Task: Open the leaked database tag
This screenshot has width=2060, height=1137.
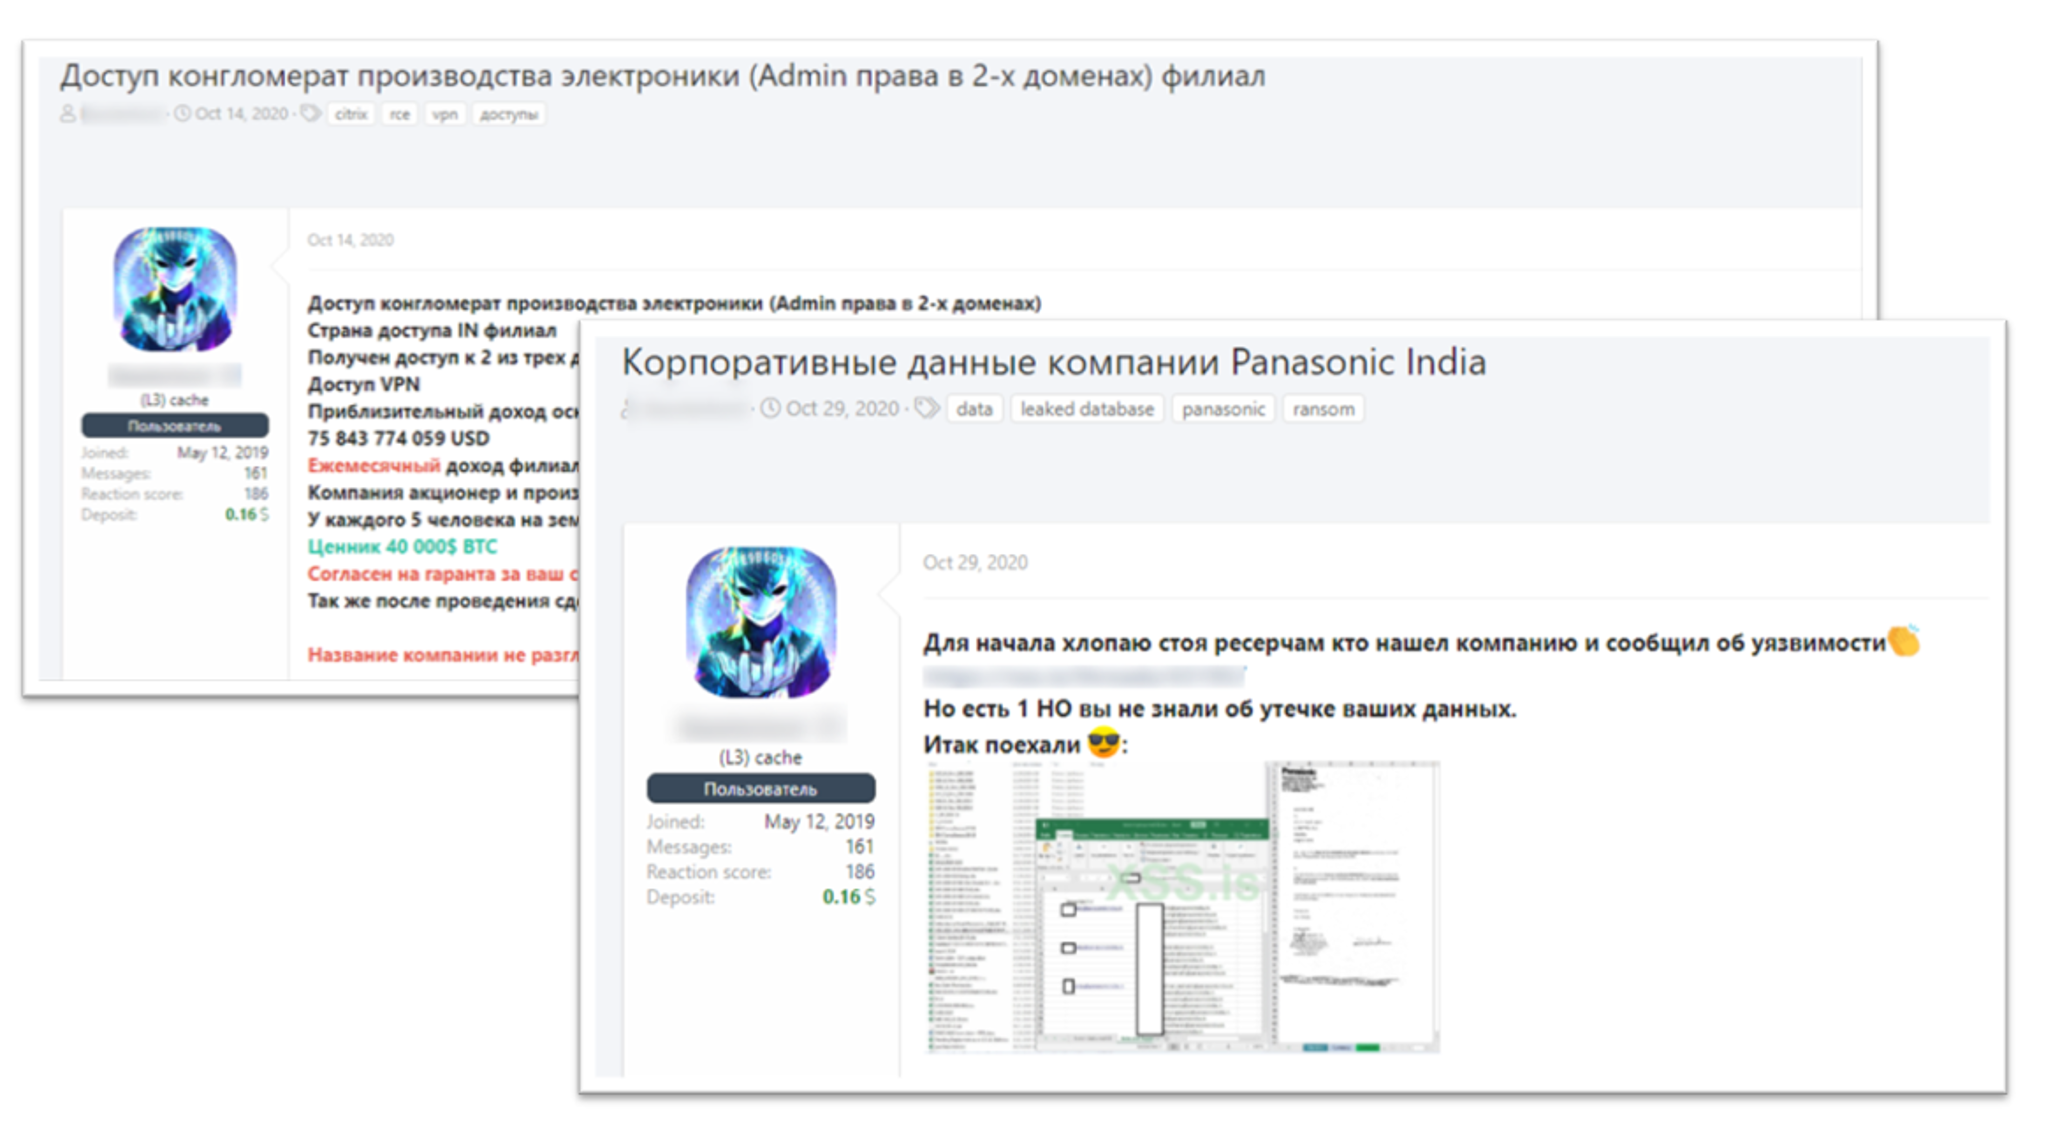Action: coord(1087,409)
